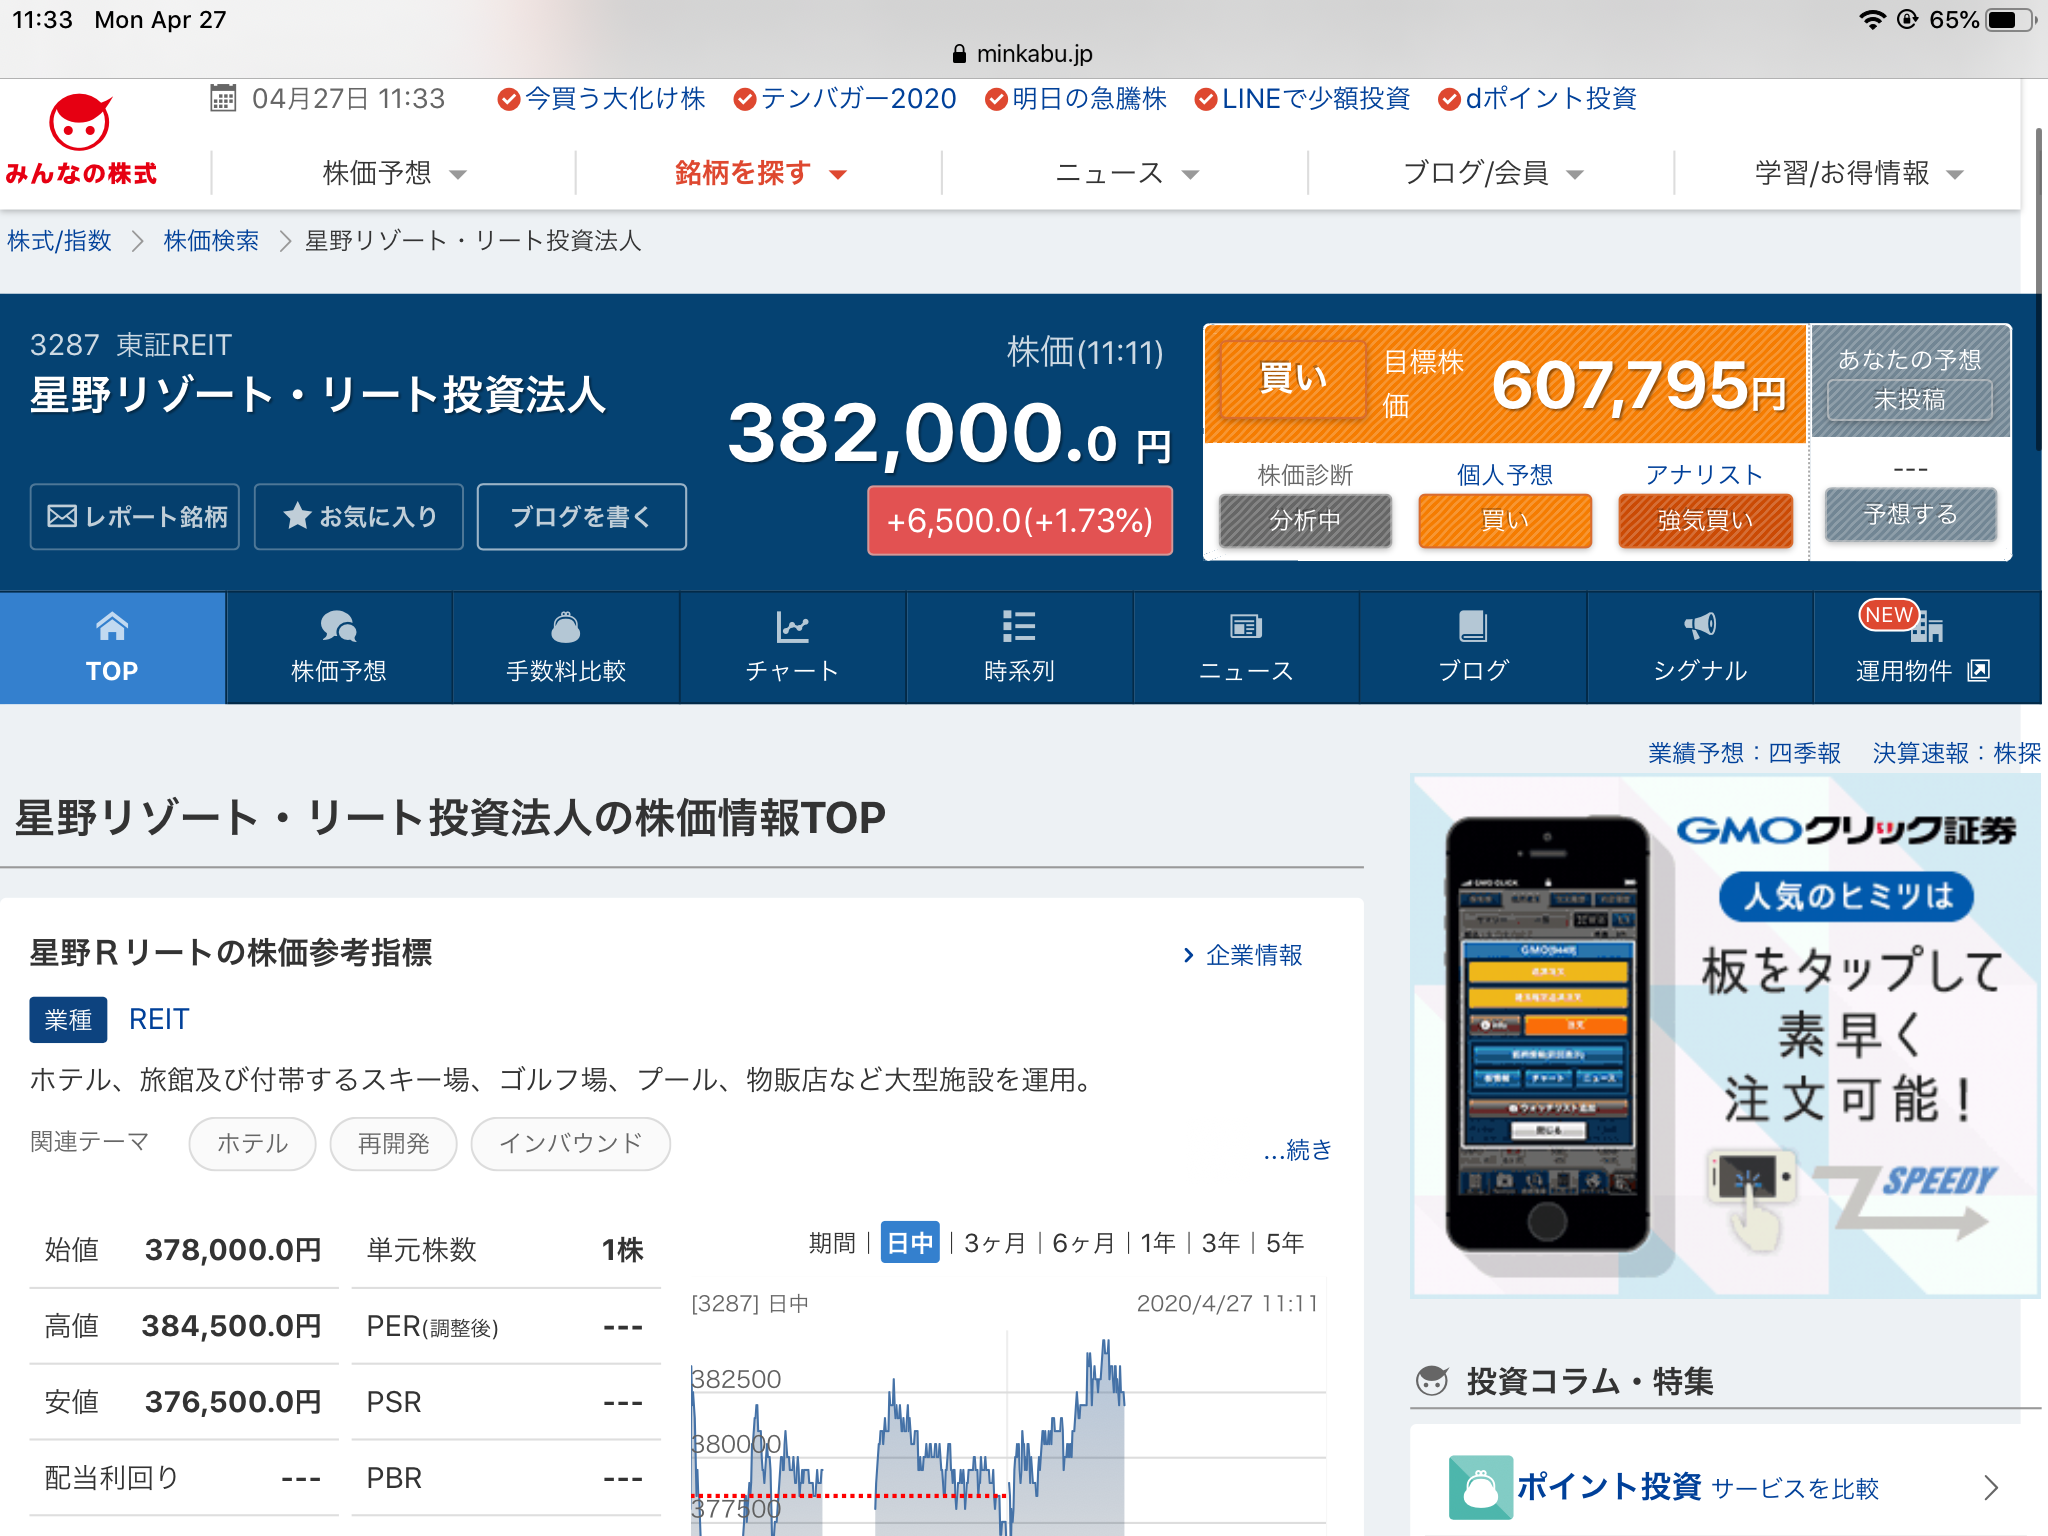Select the 6ヶ月 chart period

click(1083, 1243)
